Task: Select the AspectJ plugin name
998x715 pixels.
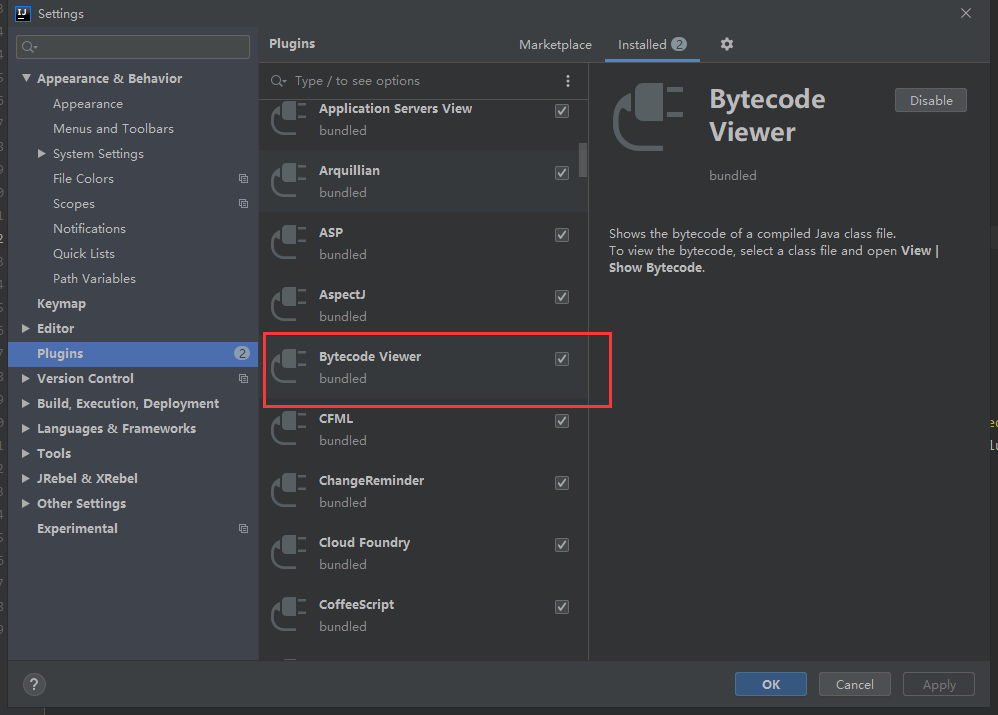Action: pyautogui.click(x=342, y=295)
